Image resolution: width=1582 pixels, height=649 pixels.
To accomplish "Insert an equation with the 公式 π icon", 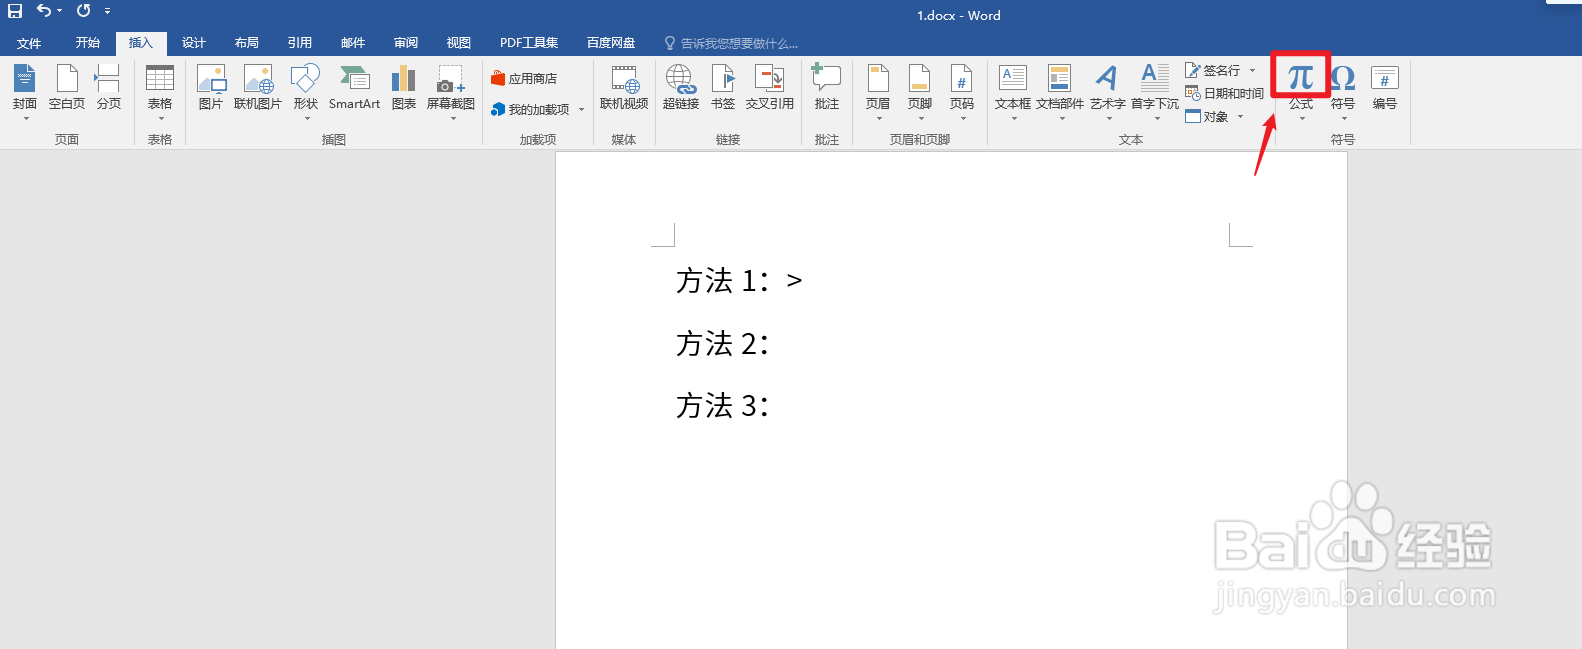I will [1301, 78].
